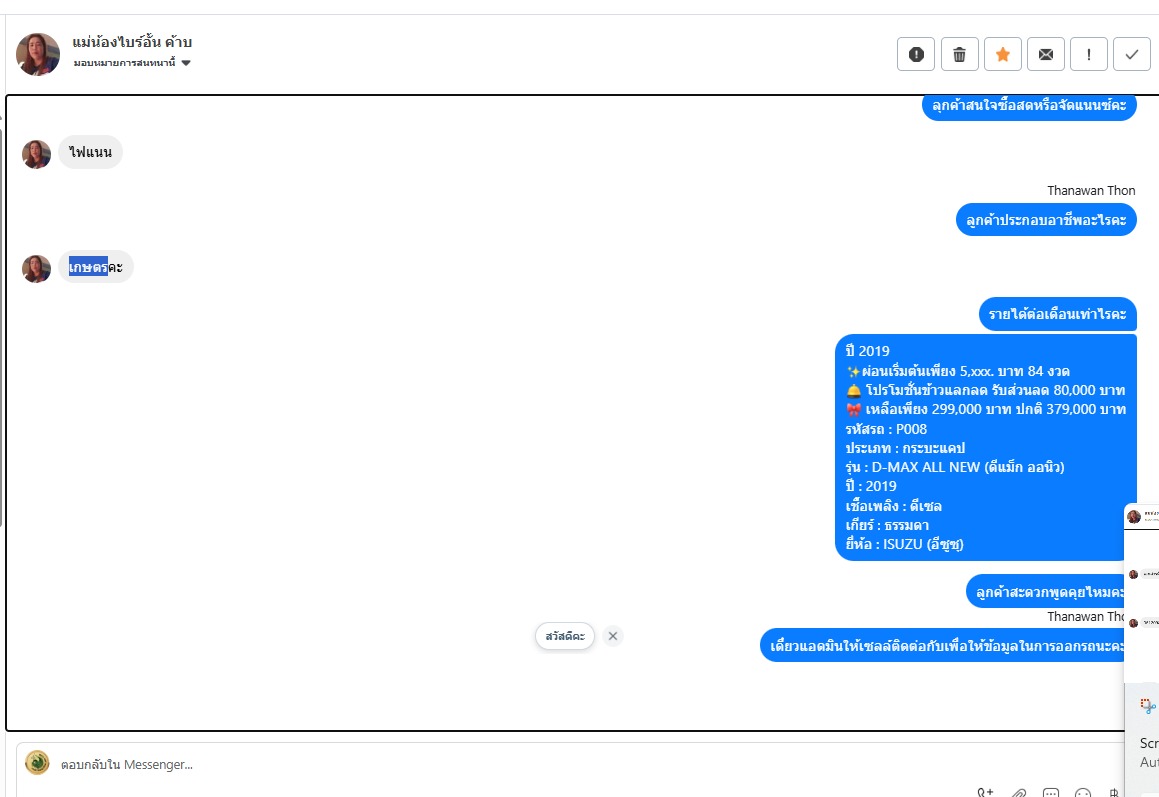The height and width of the screenshot is (797, 1159).
Task: Click the เกษตรคะ customer message bubble
Action: tap(96, 267)
